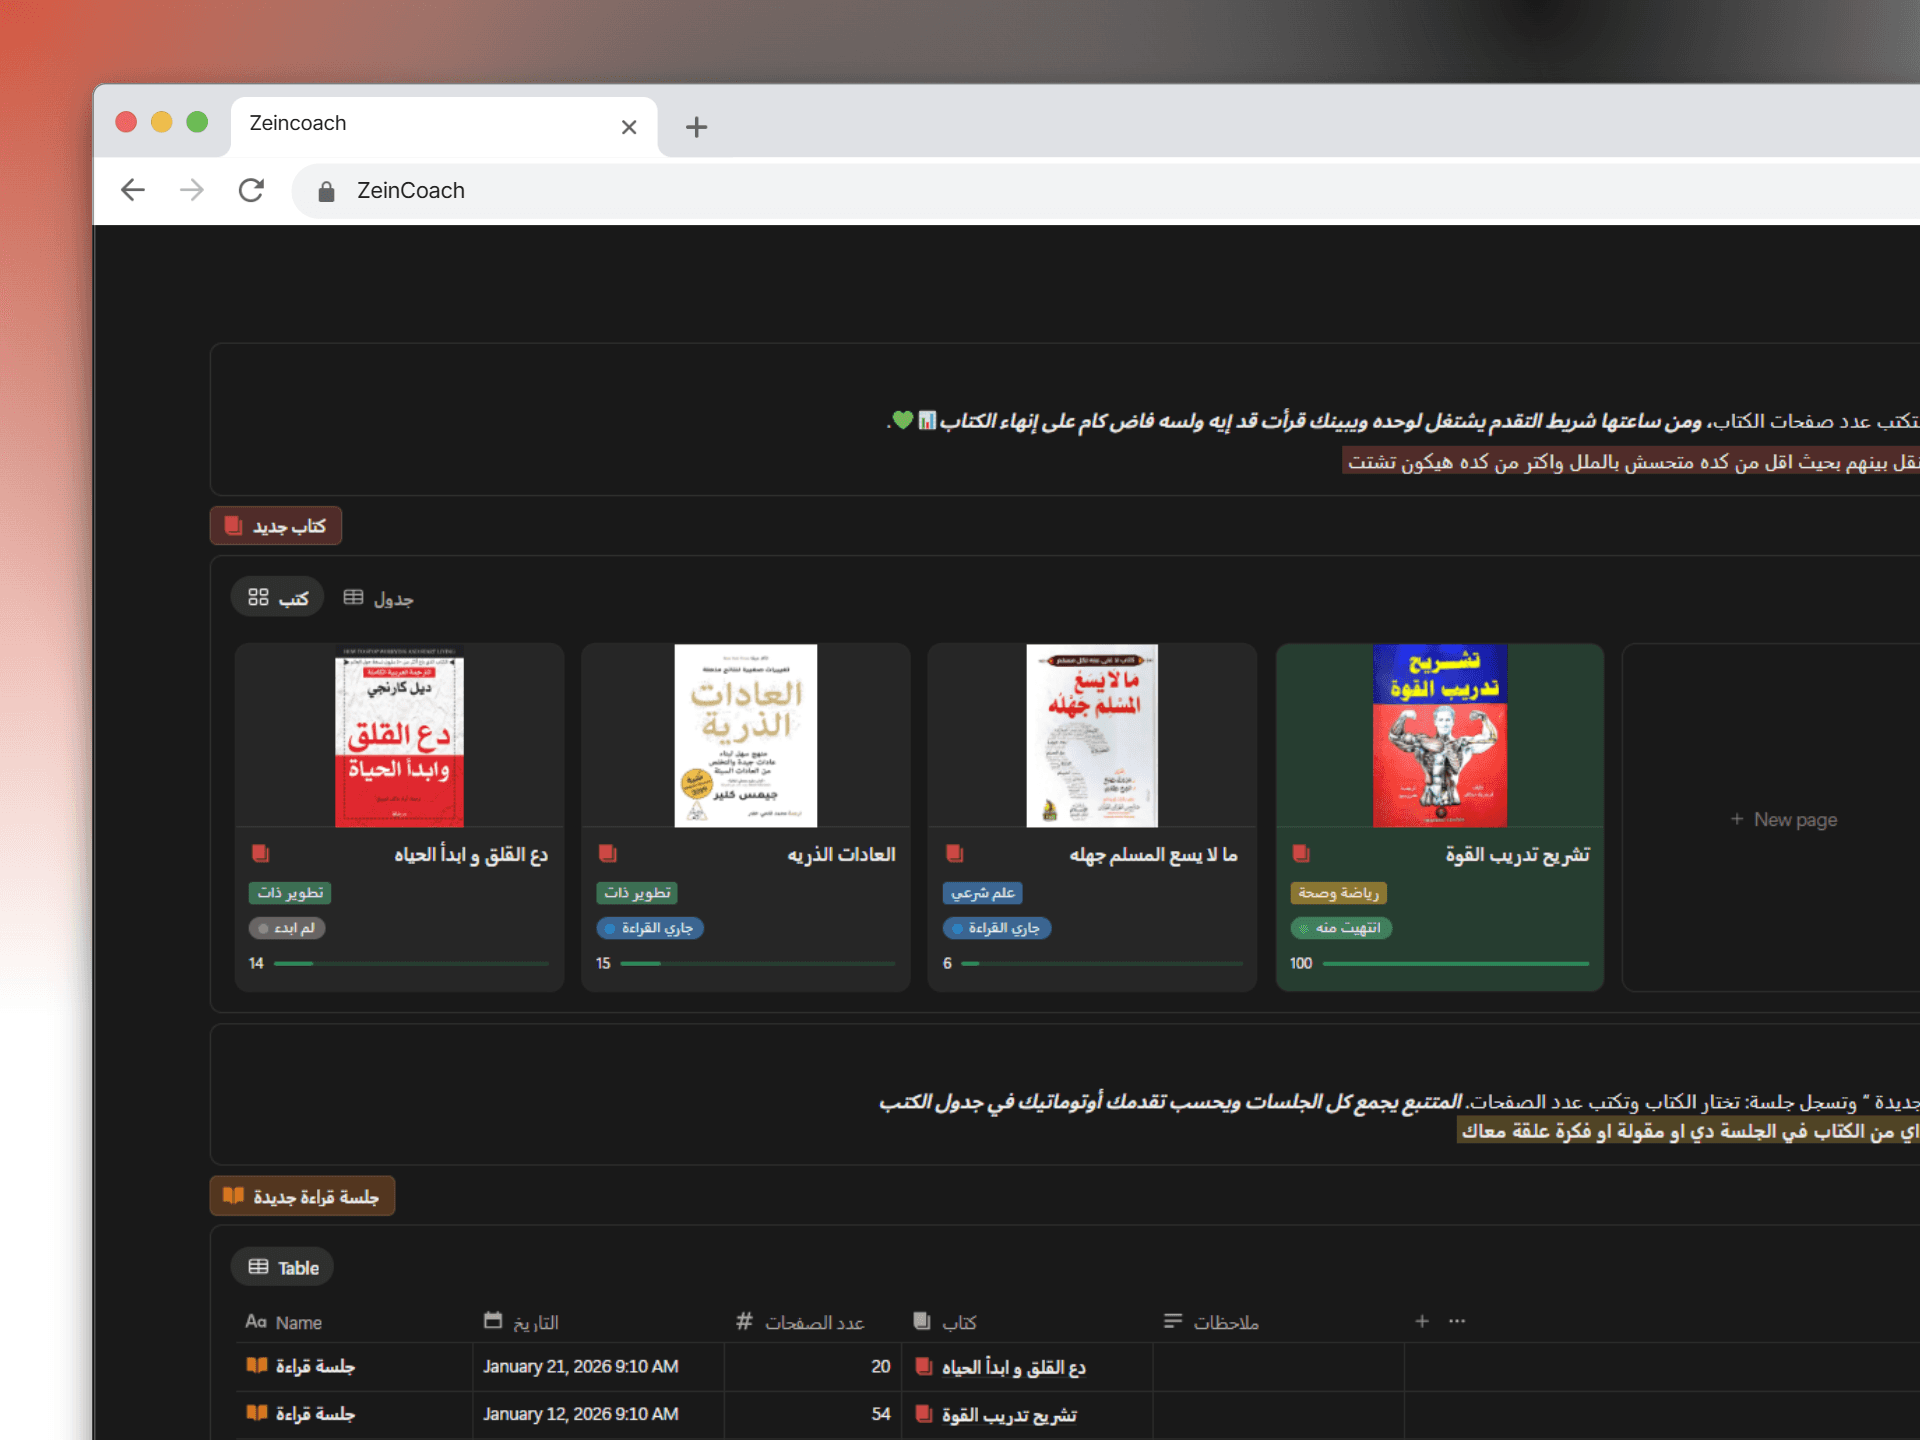
Task: Click the progress bar of تشريح تدريب القوة
Action: 1455,963
